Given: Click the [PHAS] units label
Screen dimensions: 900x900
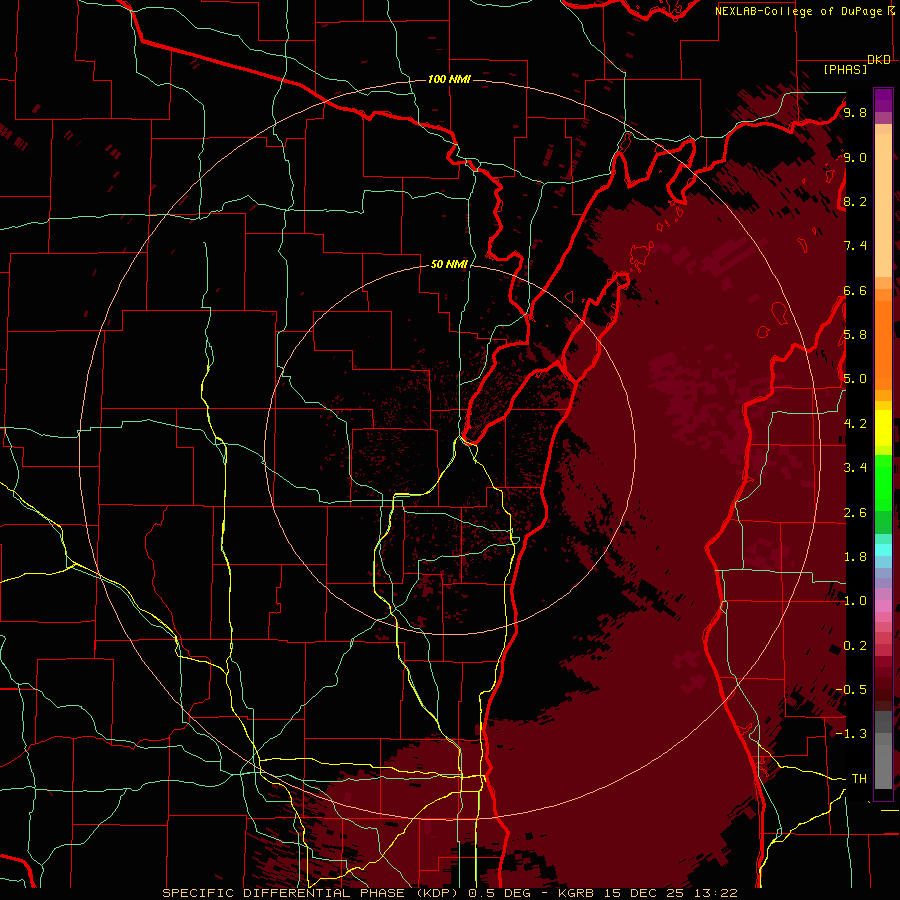Looking at the screenshot, I should coord(845,69).
